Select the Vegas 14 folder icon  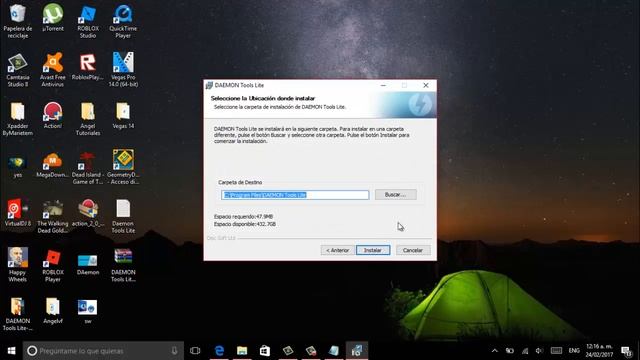123,115
